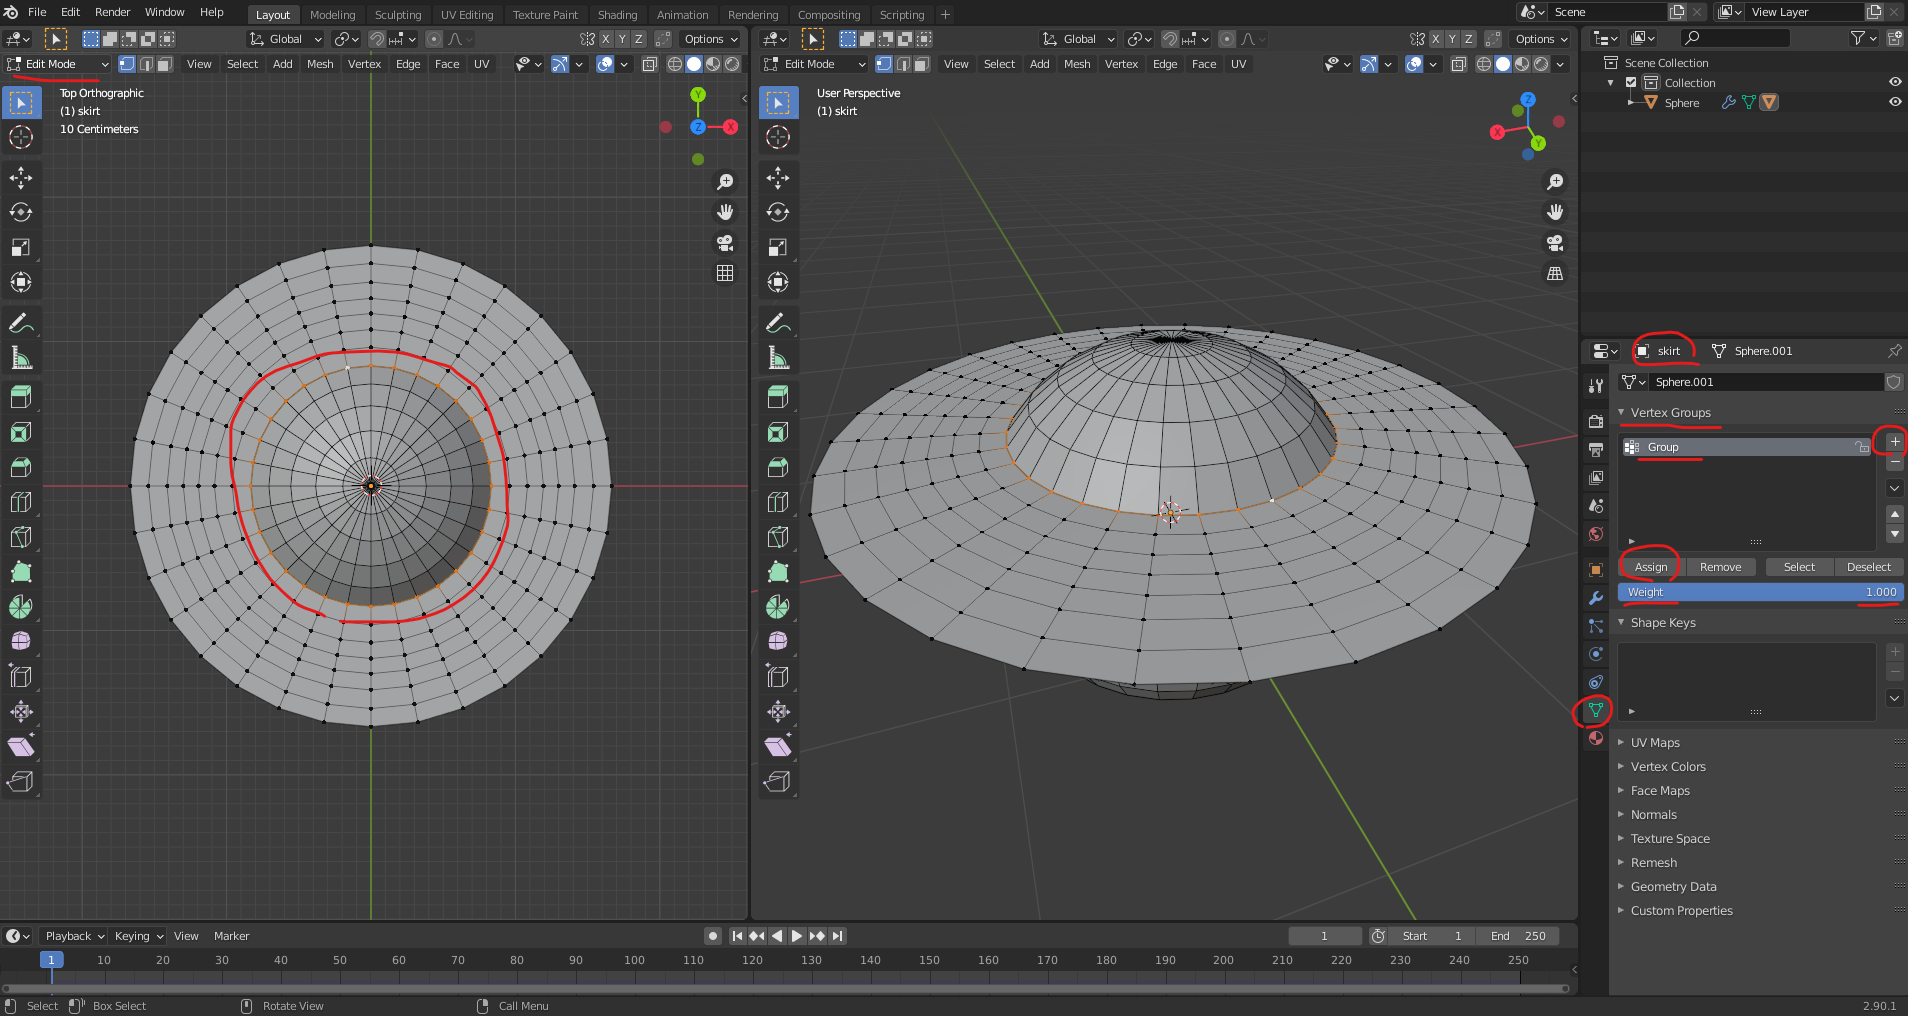Click the Material properties tab icon
This screenshot has width=1910, height=1016.
[1596, 738]
